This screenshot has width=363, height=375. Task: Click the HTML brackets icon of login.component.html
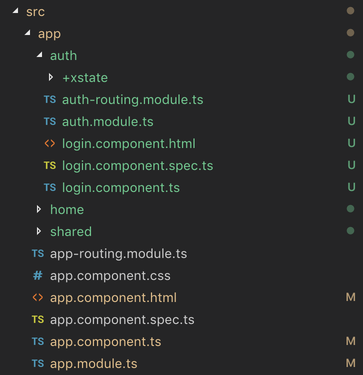50,143
